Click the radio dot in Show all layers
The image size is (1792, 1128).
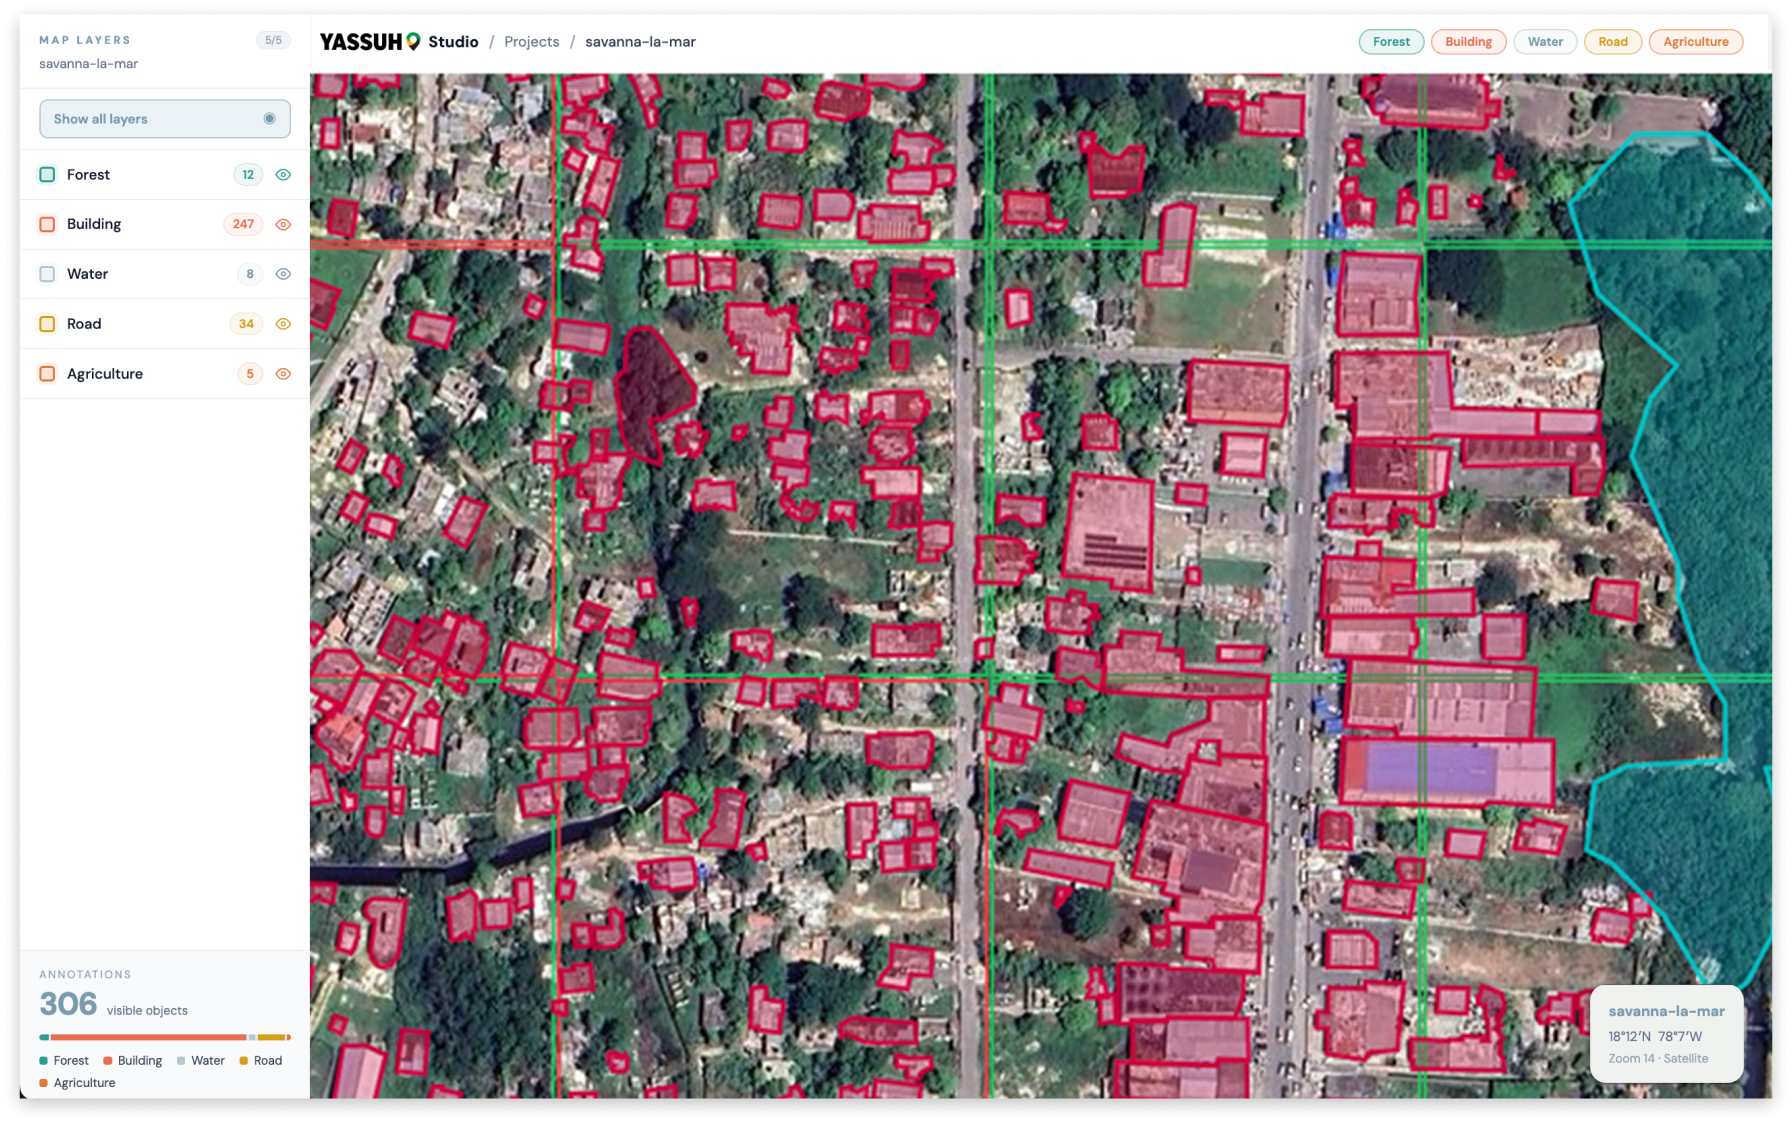click(269, 119)
